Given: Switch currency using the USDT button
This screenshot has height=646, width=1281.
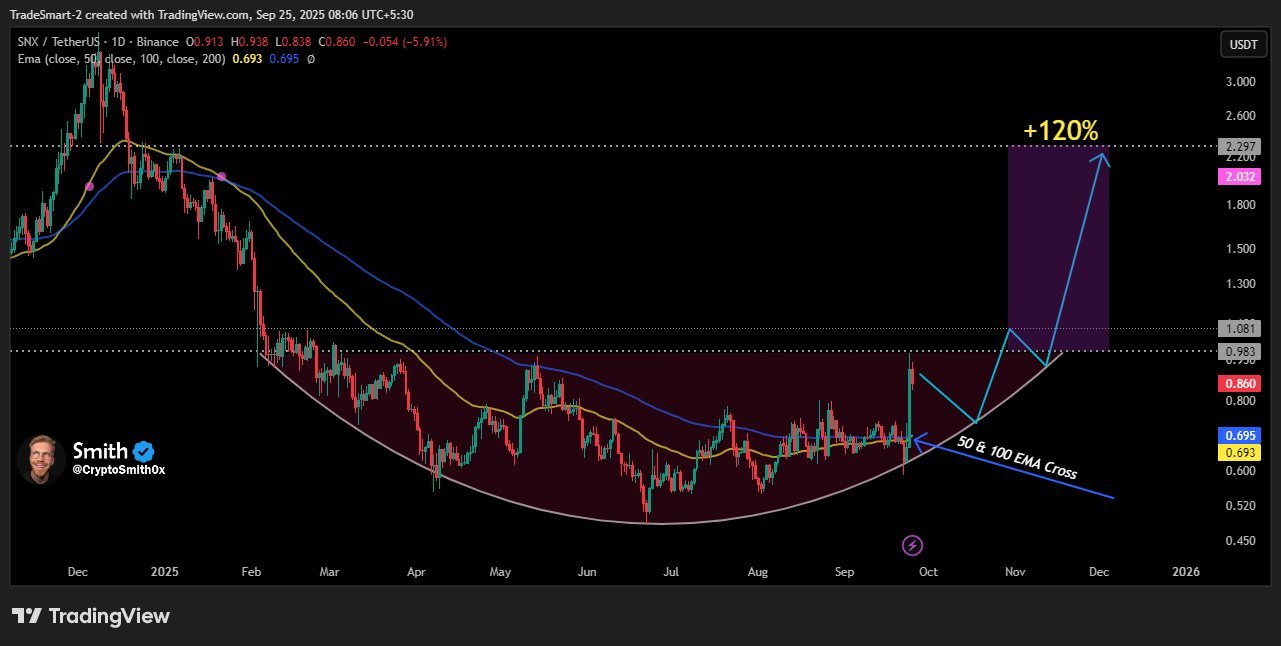Looking at the screenshot, I should coord(1243,44).
